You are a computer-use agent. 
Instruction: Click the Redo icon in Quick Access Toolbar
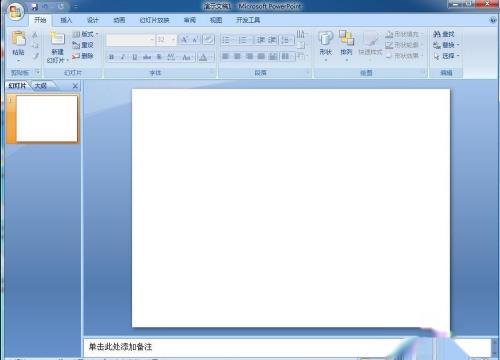[61, 7]
